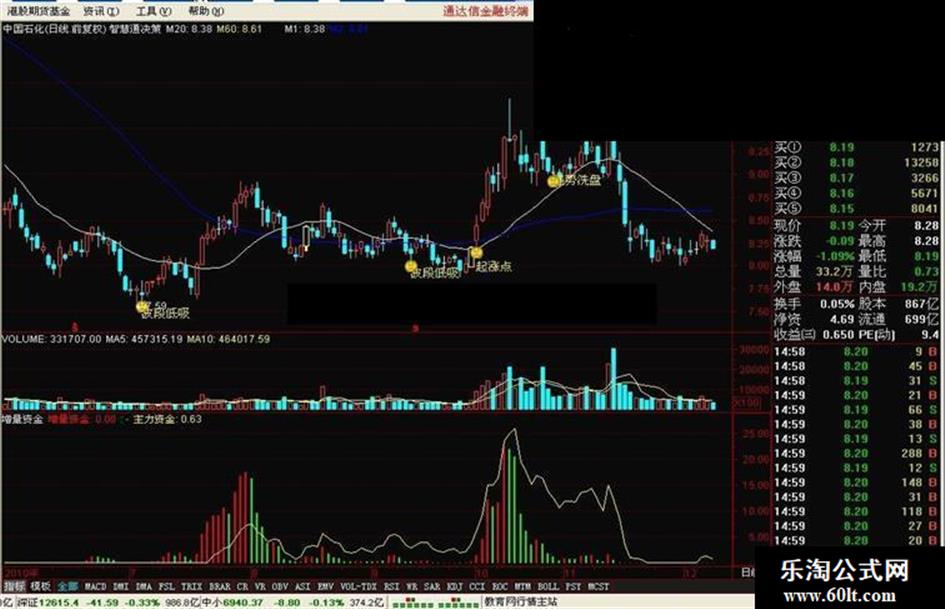The image size is (945, 609).
Task: Select the SAR indicator tab
Action: 432,586
